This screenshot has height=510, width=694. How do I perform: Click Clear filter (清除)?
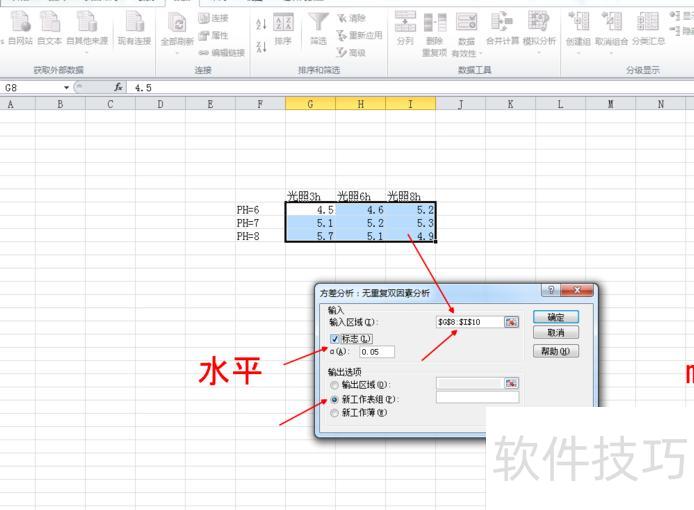click(351, 18)
